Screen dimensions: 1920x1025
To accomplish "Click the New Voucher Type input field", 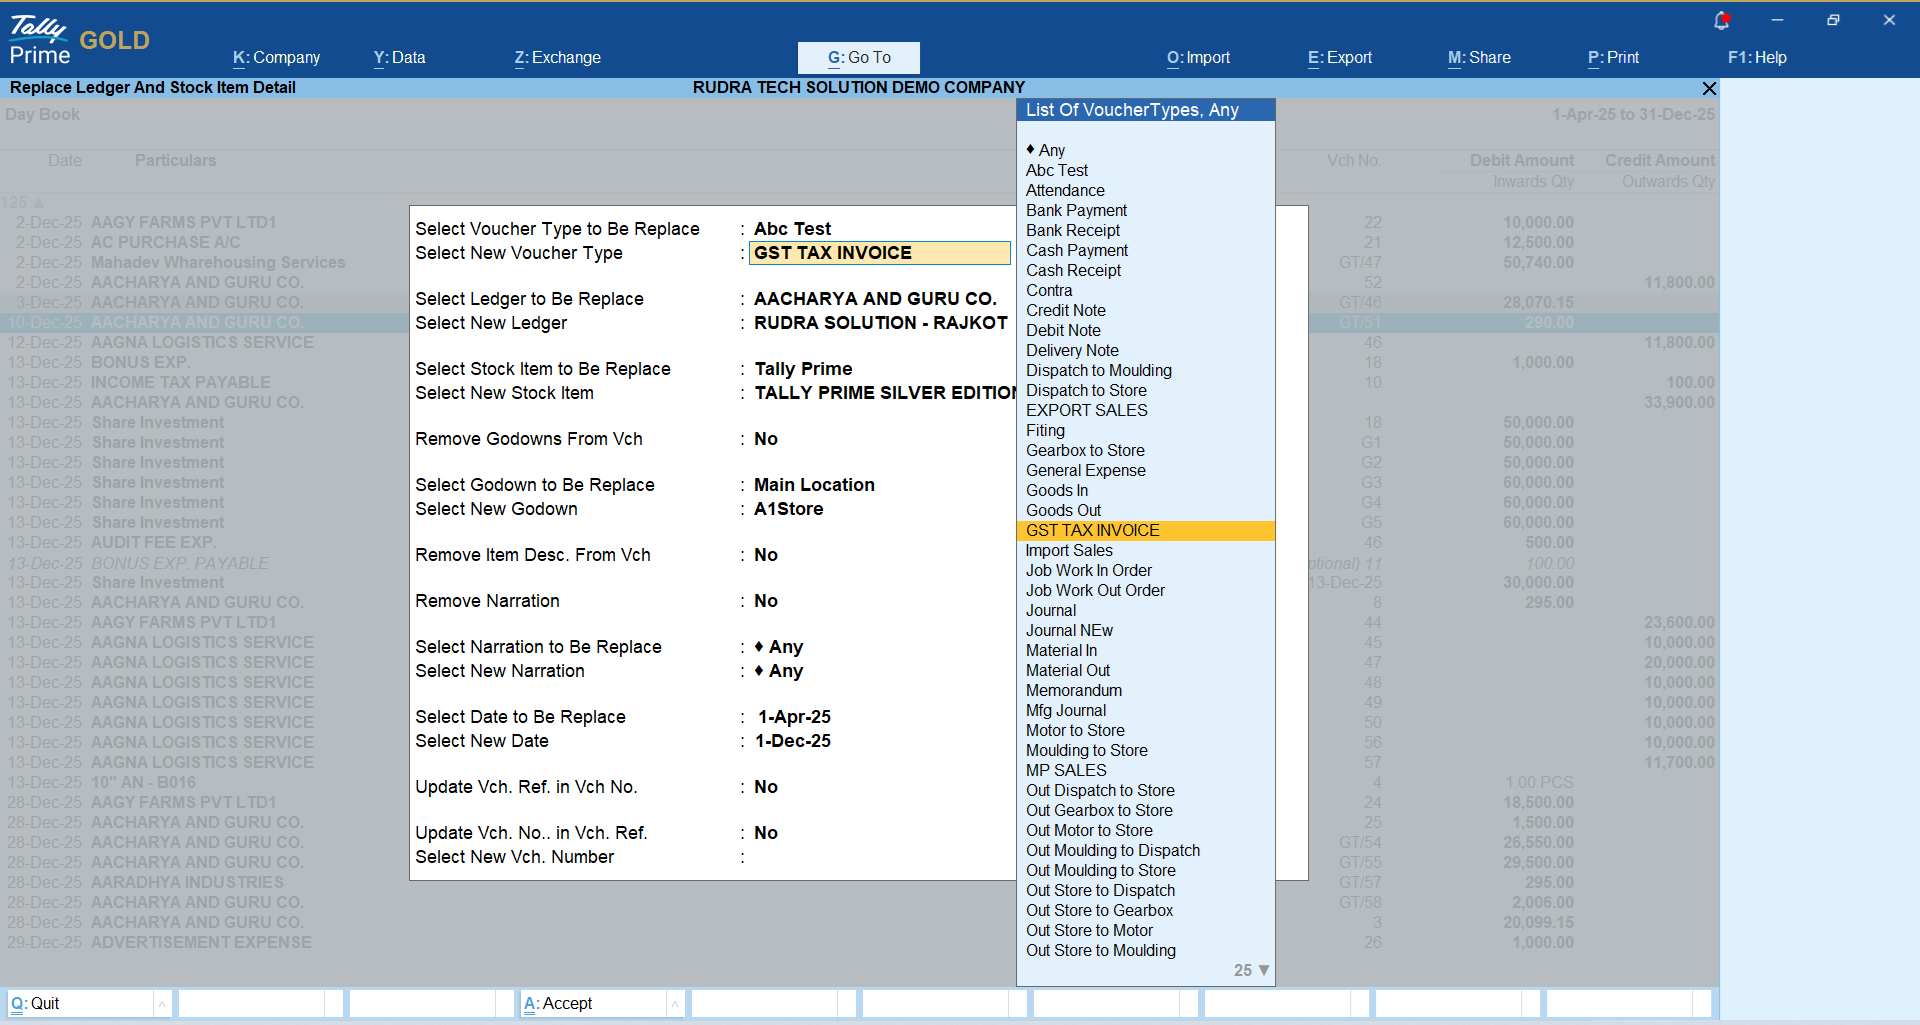I will 879,253.
